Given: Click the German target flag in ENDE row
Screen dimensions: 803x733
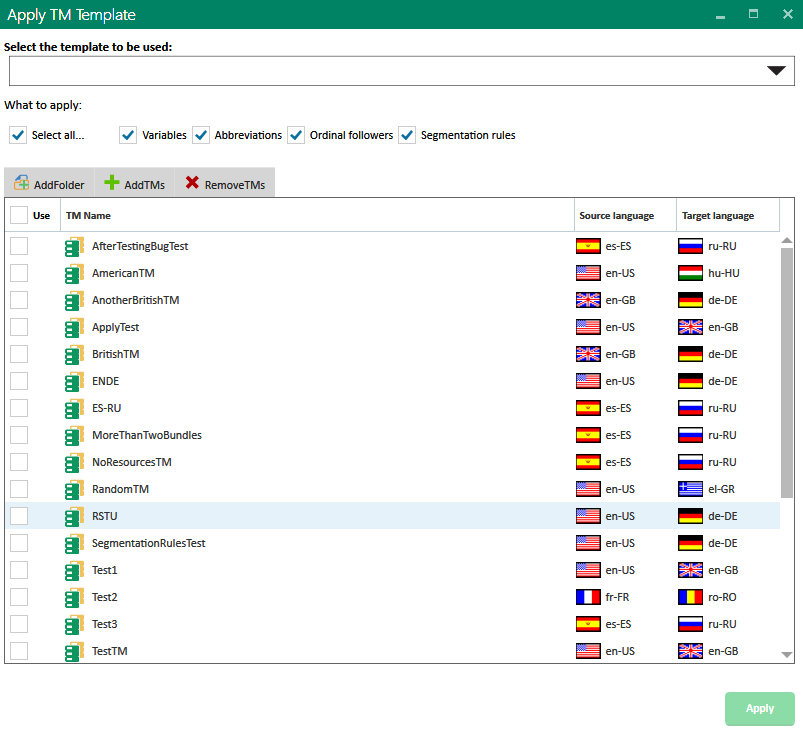Looking at the screenshot, I should point(690,381).
